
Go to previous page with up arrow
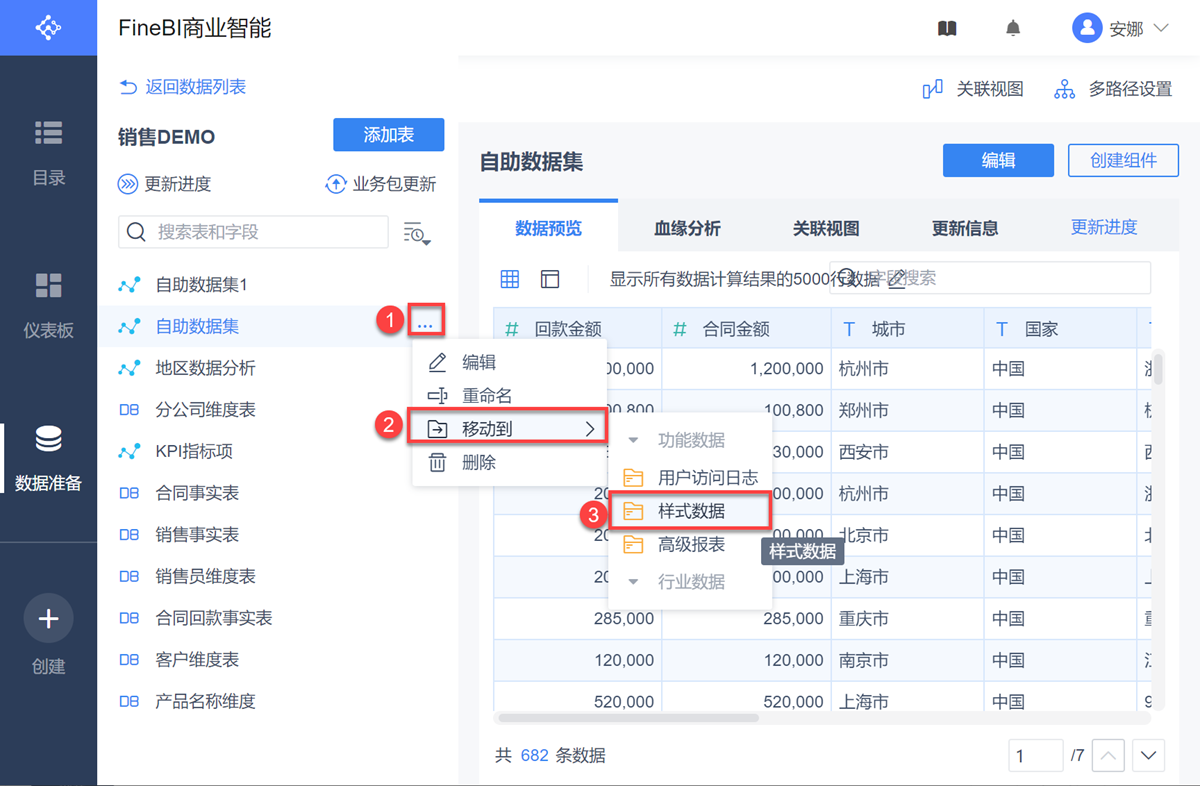click(1108, 756)
